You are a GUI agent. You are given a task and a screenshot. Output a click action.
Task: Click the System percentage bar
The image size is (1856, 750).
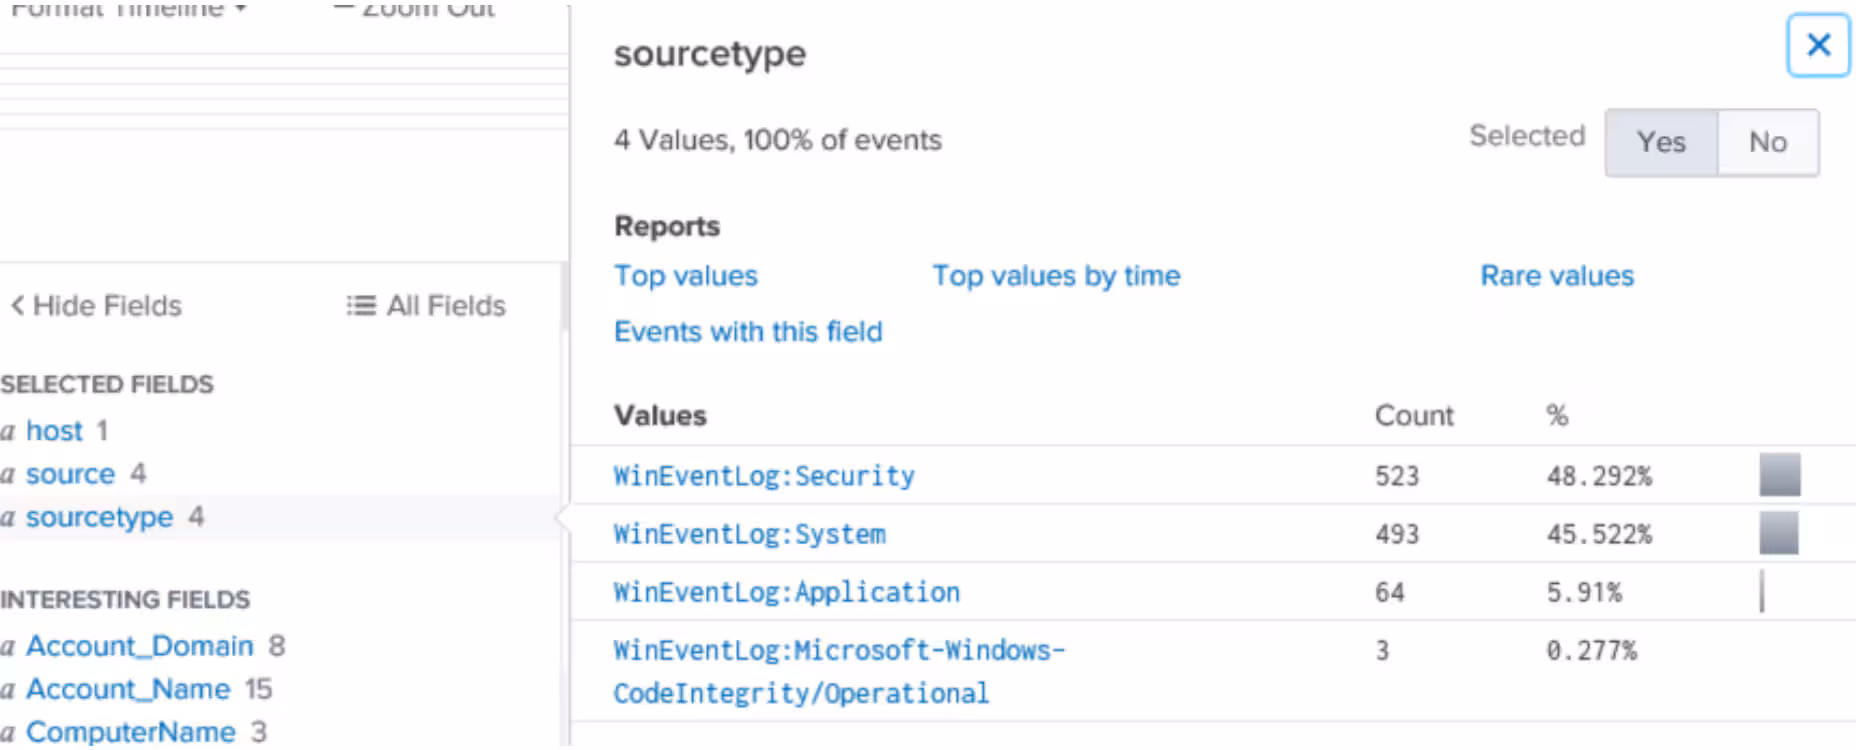pyautogui.click(x=1779, y=533)
